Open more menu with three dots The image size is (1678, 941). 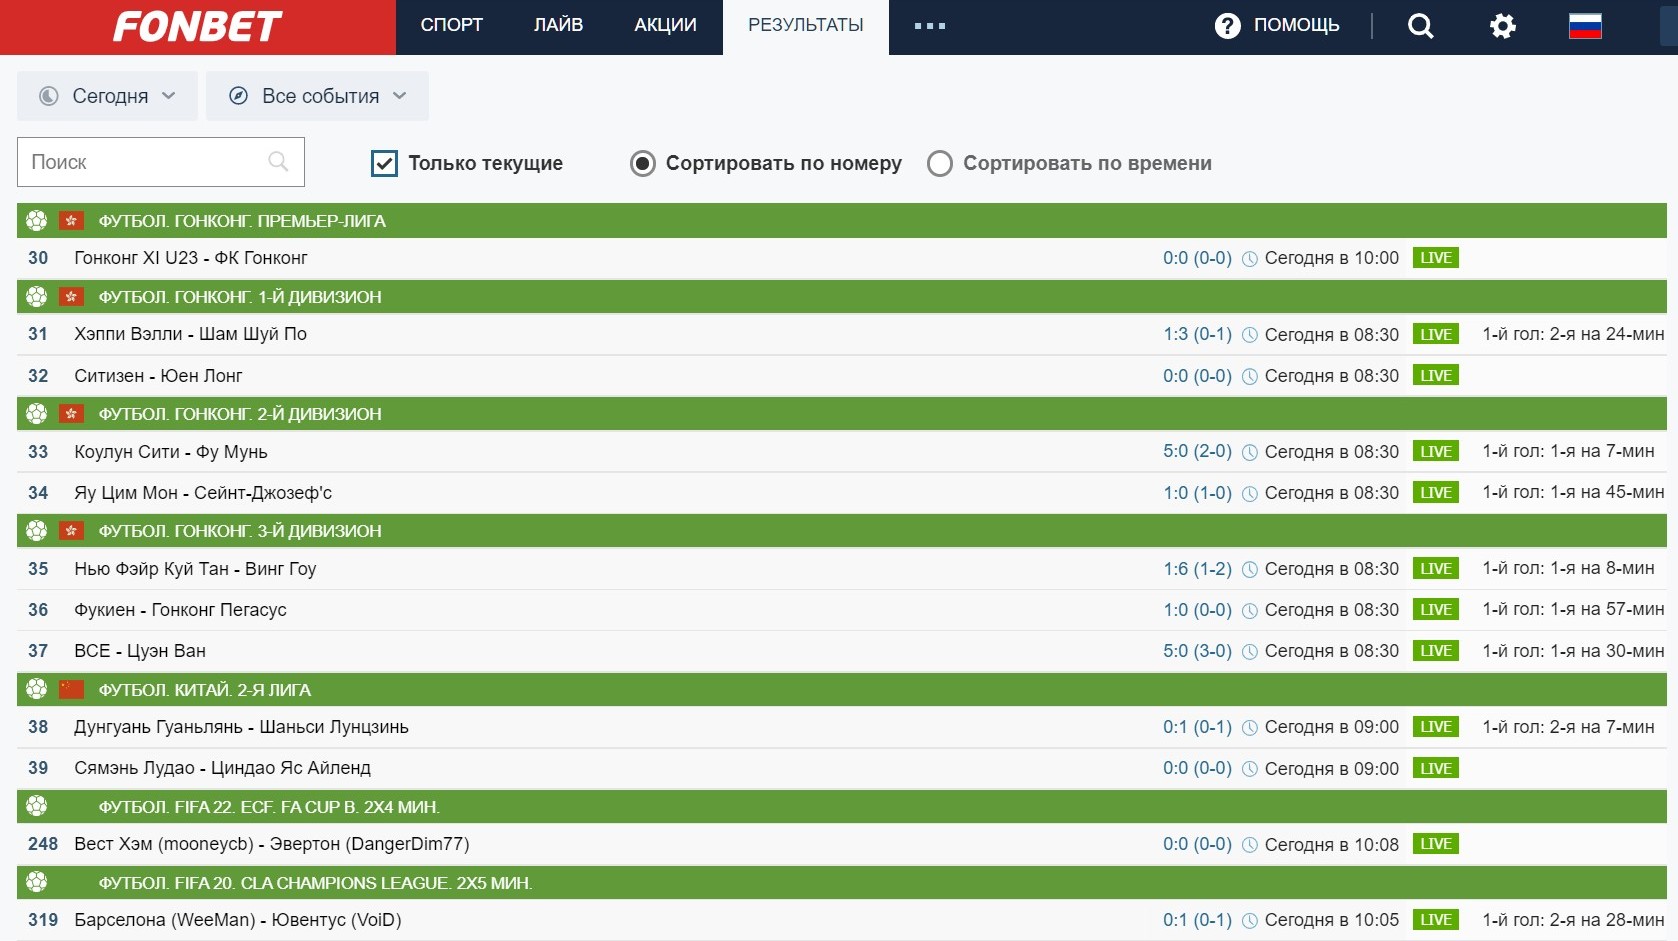(930, 26)
